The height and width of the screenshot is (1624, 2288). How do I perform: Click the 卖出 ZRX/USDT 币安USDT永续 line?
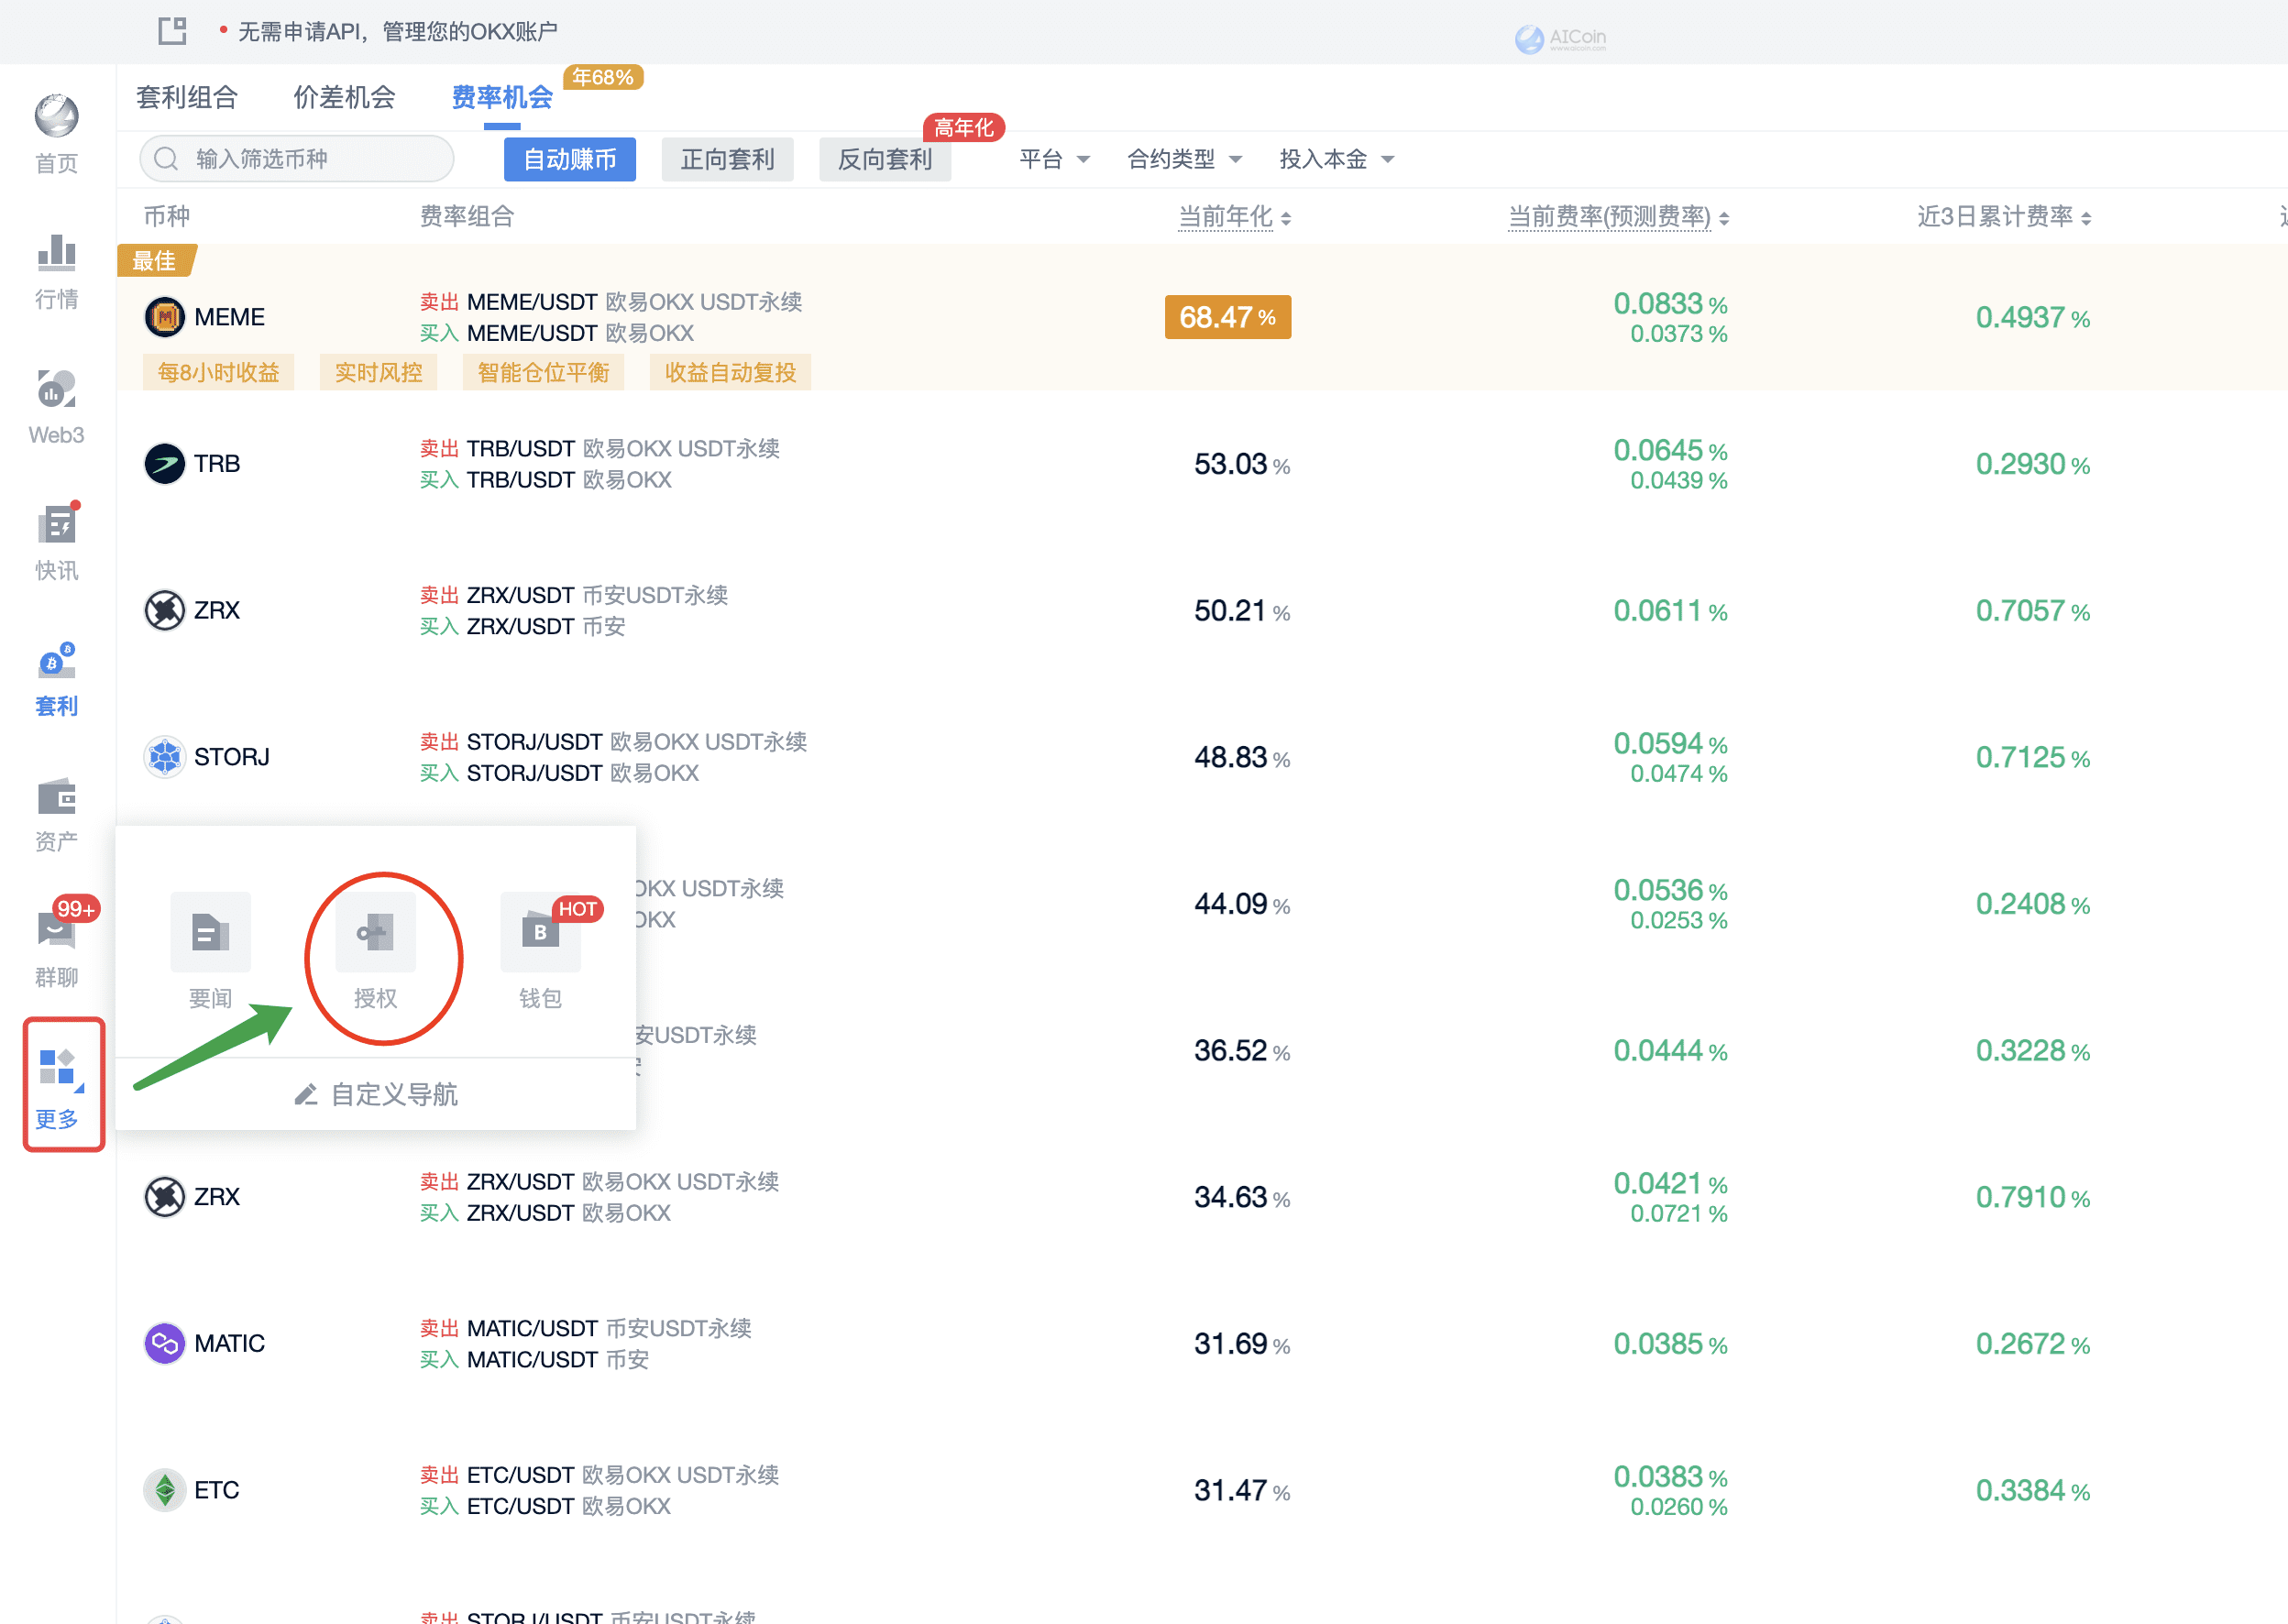tap(574, 595)
